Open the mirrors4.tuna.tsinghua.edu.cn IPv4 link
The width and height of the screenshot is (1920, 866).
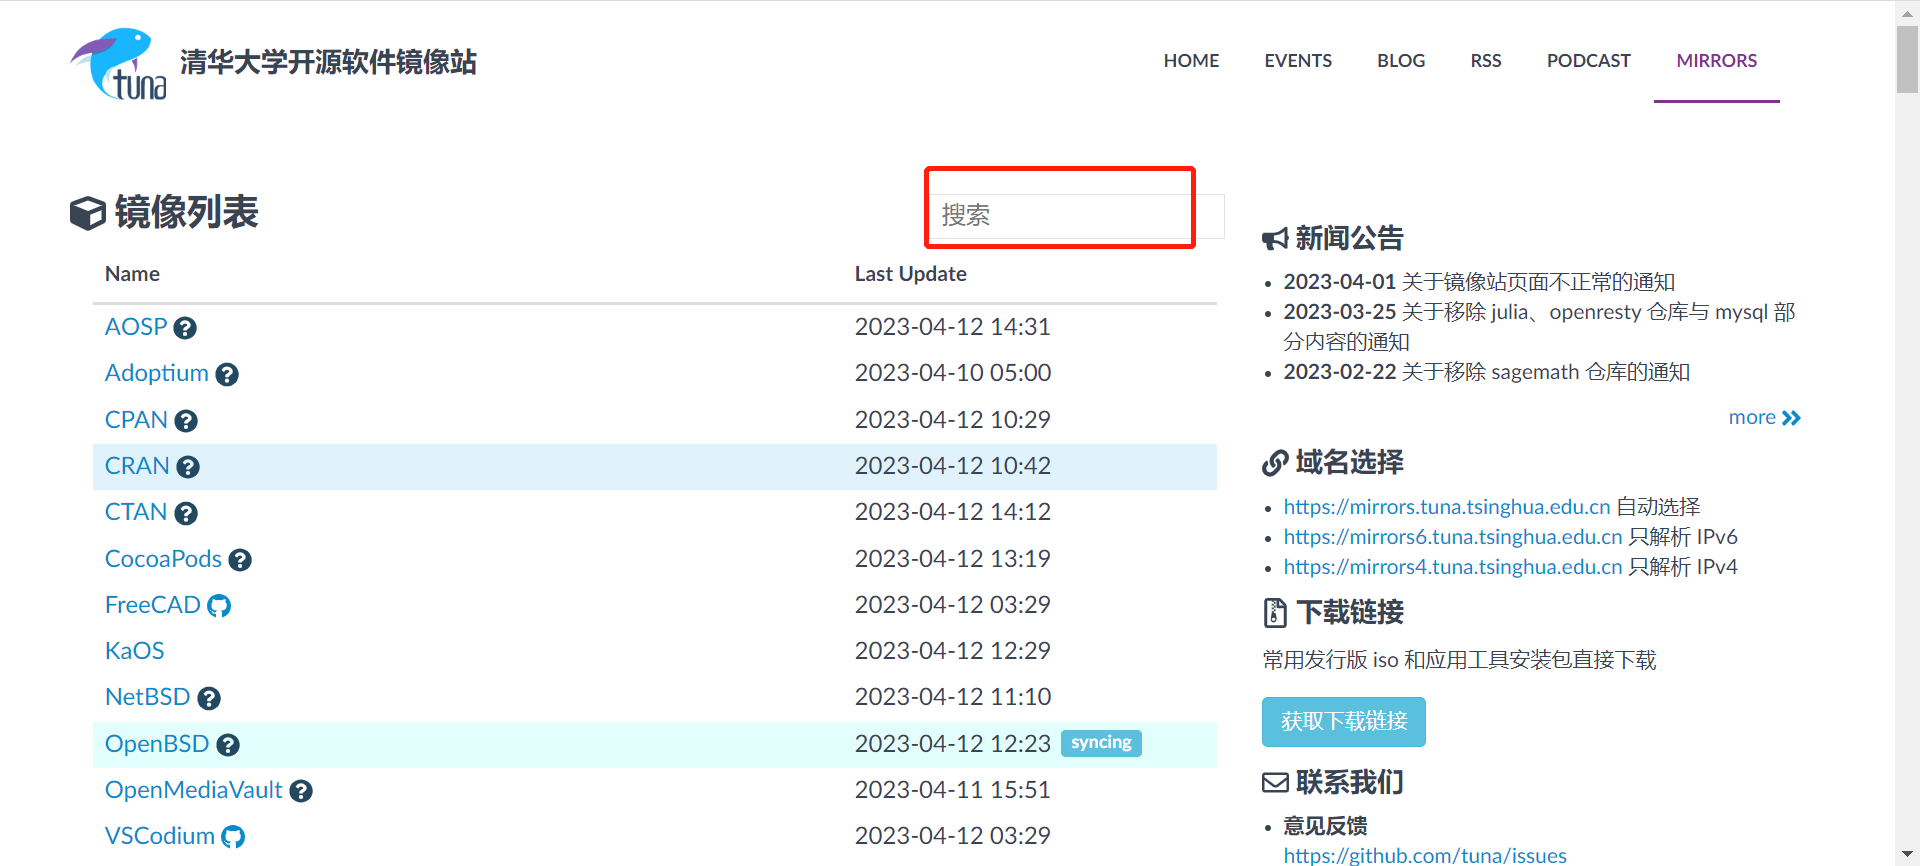[1453, 567]
